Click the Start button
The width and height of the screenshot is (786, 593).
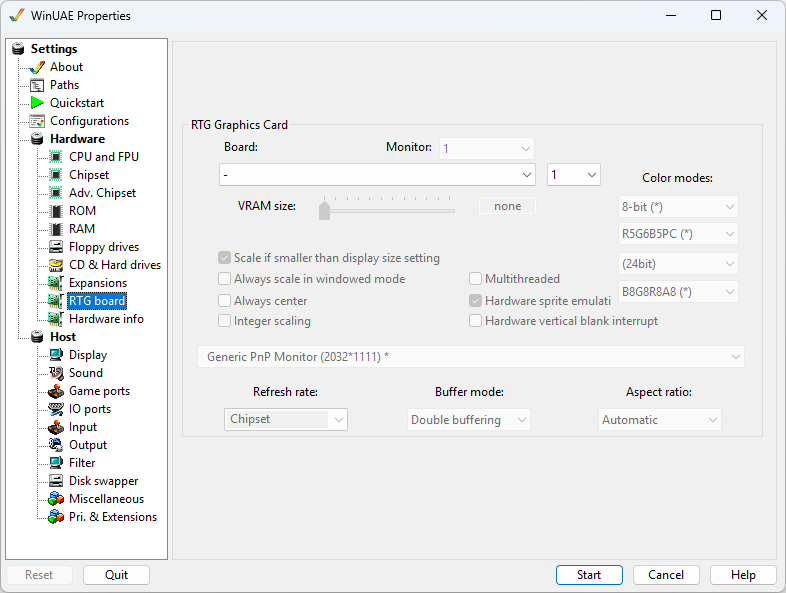[x=589, y=575]
